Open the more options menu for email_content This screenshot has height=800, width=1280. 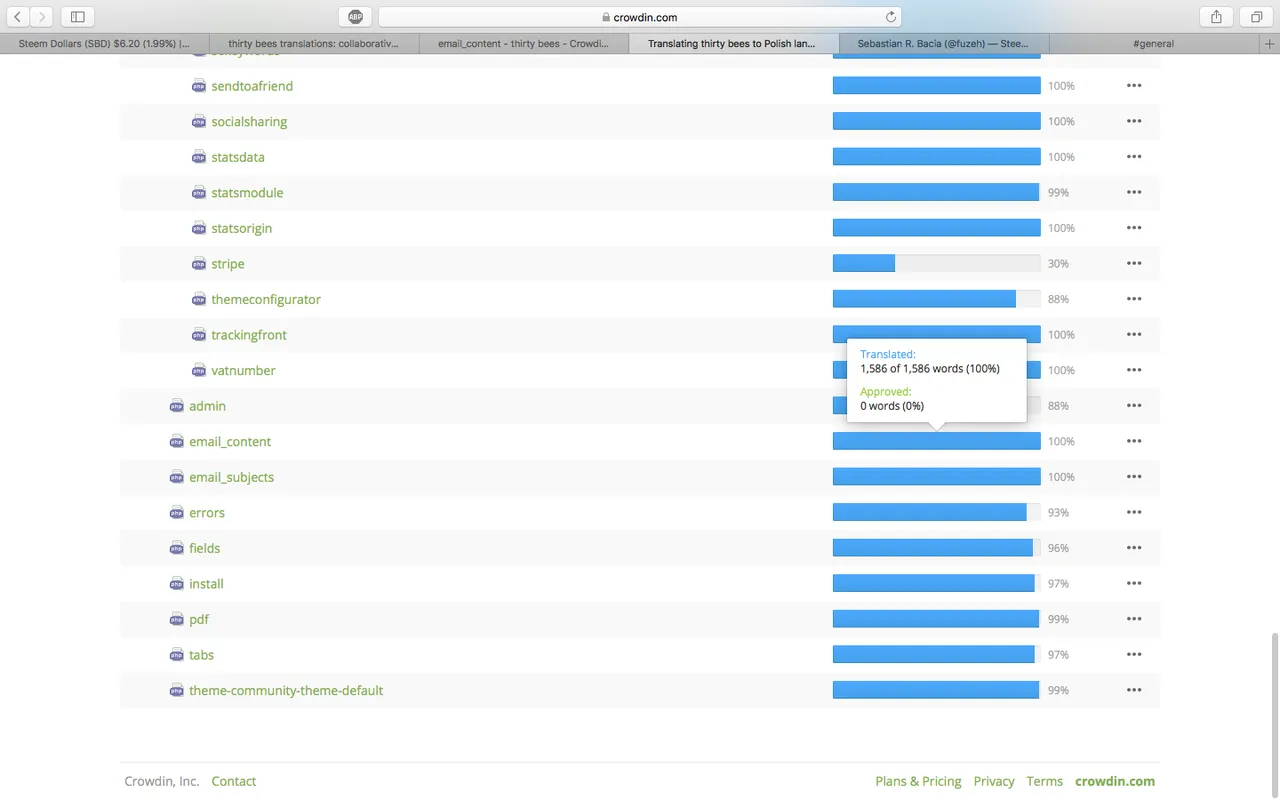1134,441
